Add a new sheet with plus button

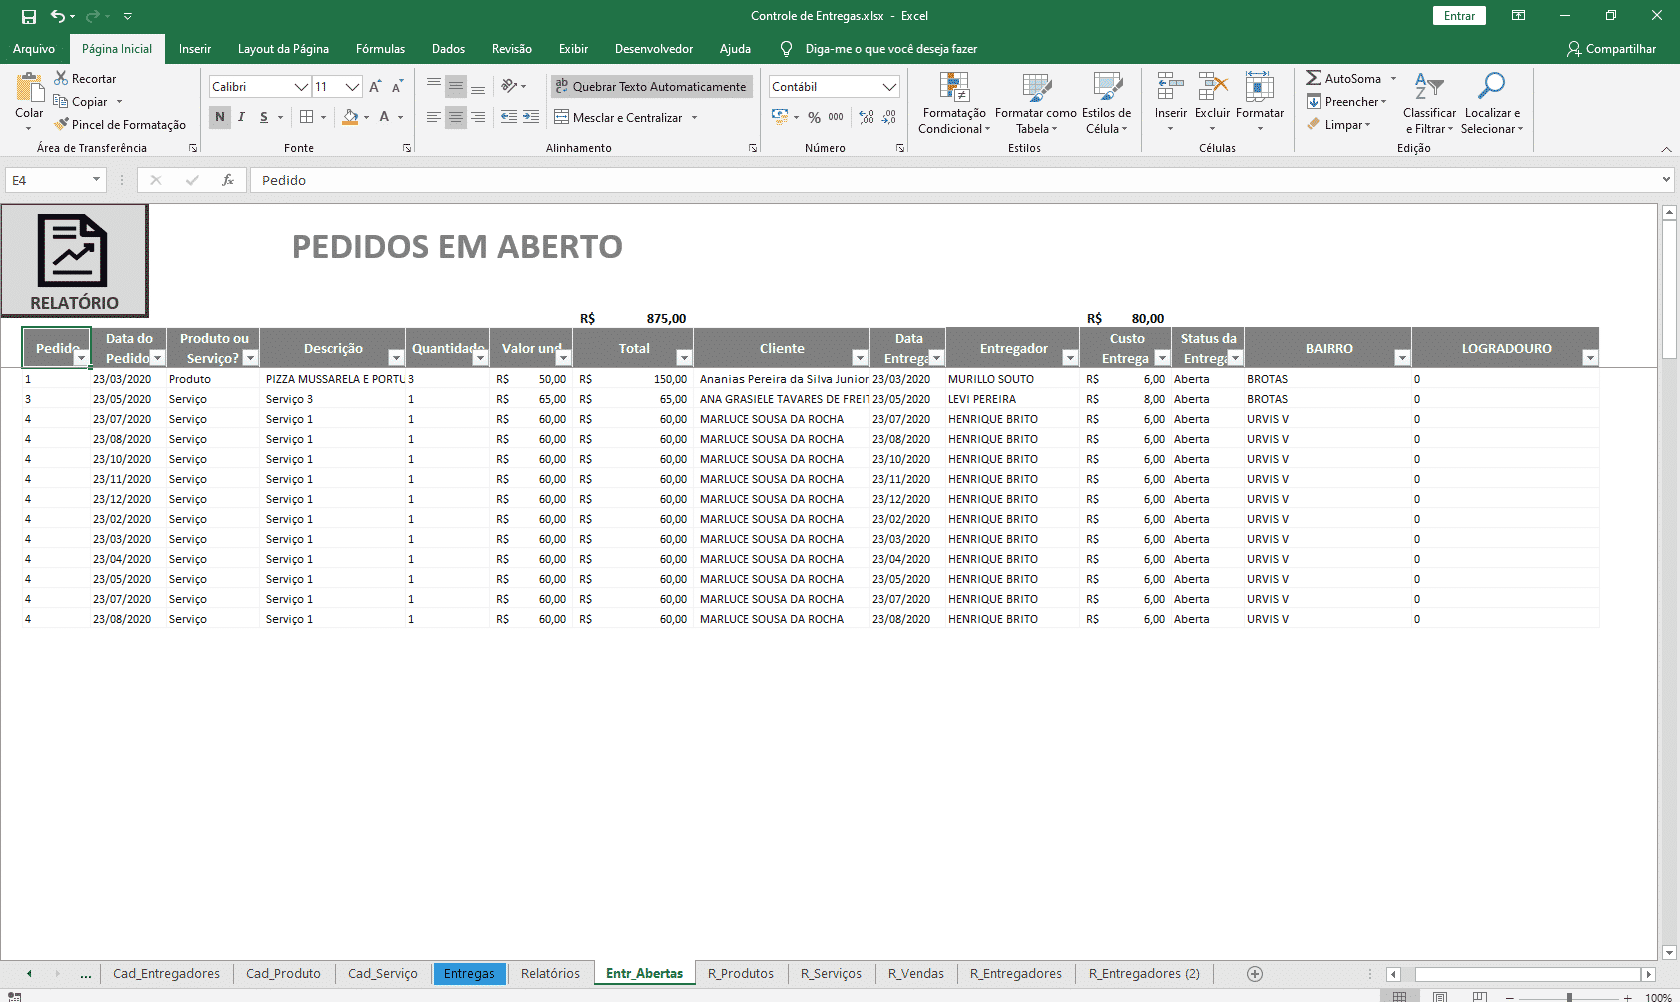[1255, 974]
